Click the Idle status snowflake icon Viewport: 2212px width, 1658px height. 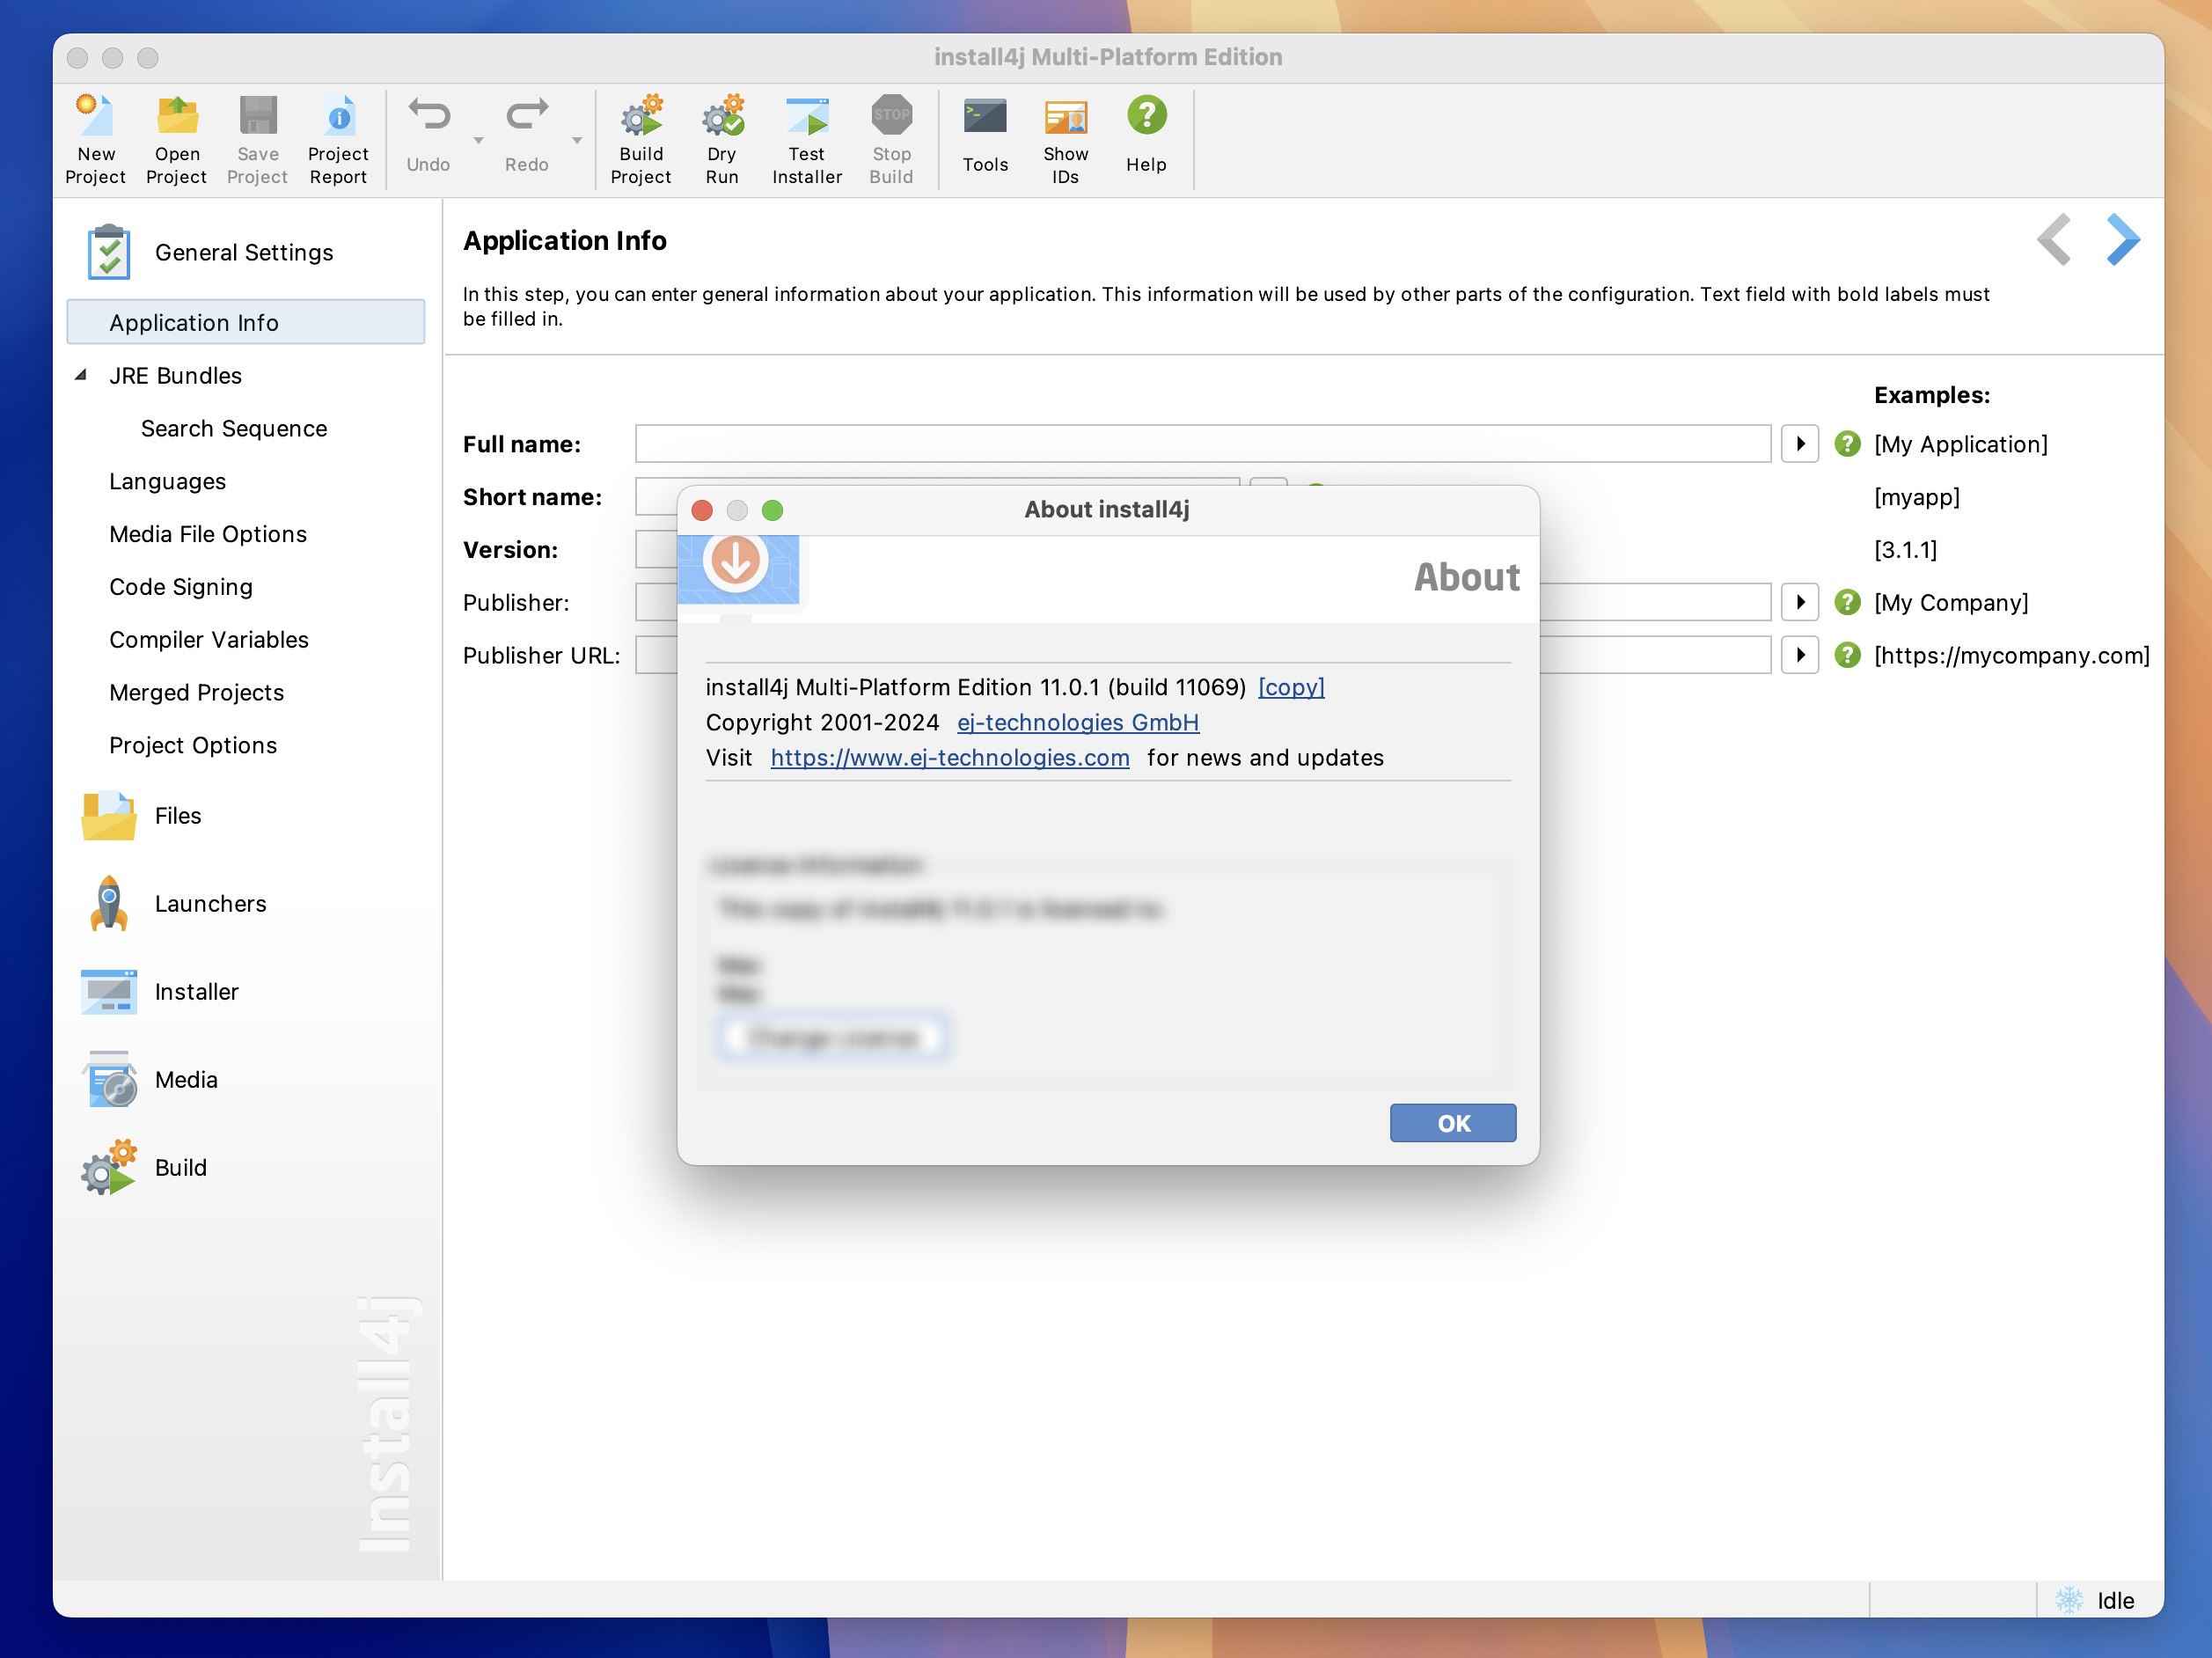coord(2069,1601)
